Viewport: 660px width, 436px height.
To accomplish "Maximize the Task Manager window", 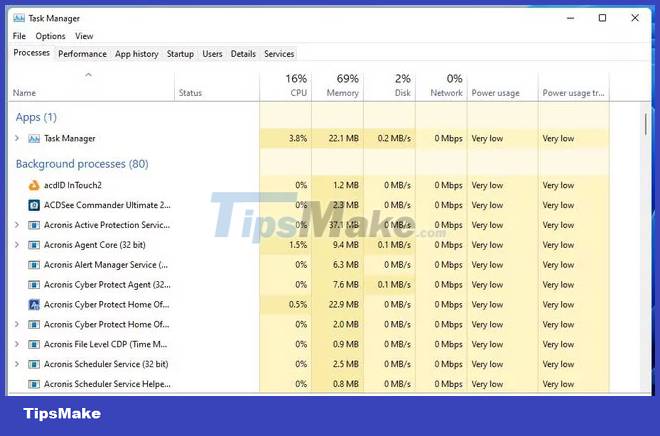I will point(602,18).
